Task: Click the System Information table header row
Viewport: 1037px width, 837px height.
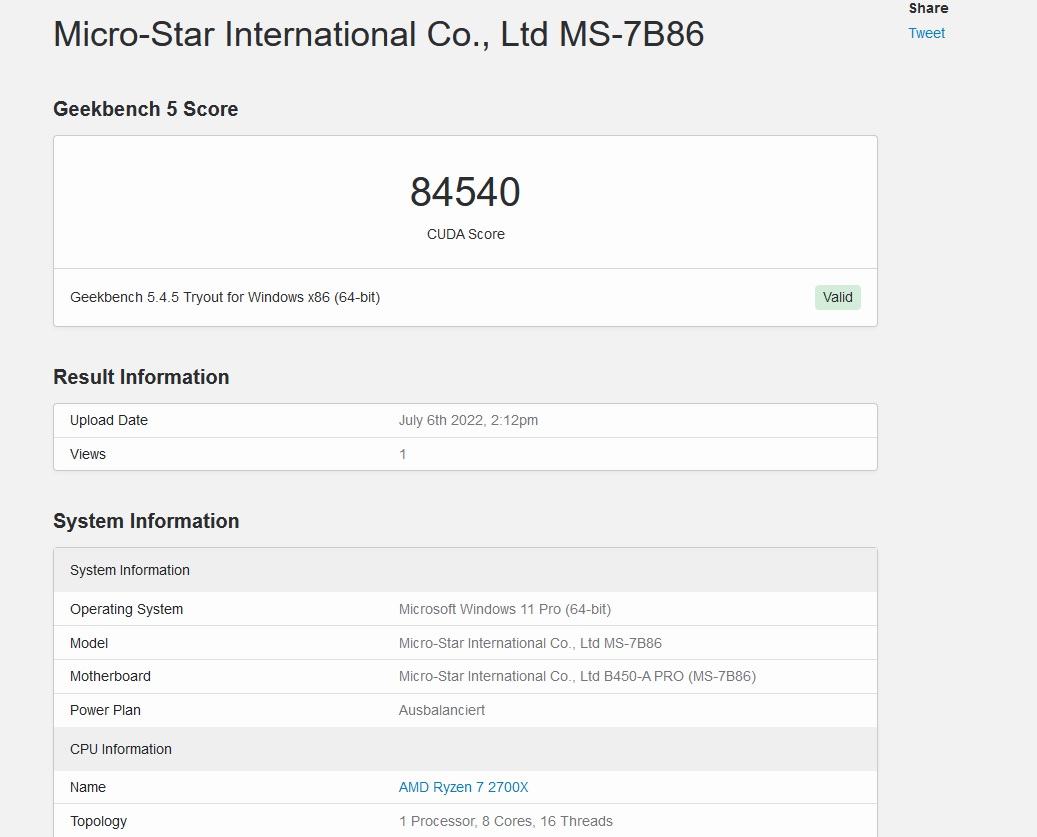Action: coord(465,570)
